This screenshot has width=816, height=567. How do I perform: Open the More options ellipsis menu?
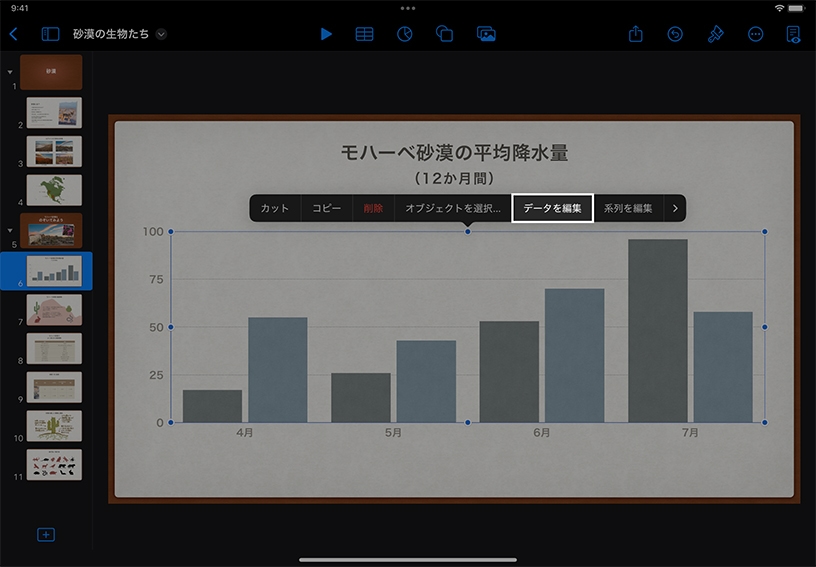point(755,34)
